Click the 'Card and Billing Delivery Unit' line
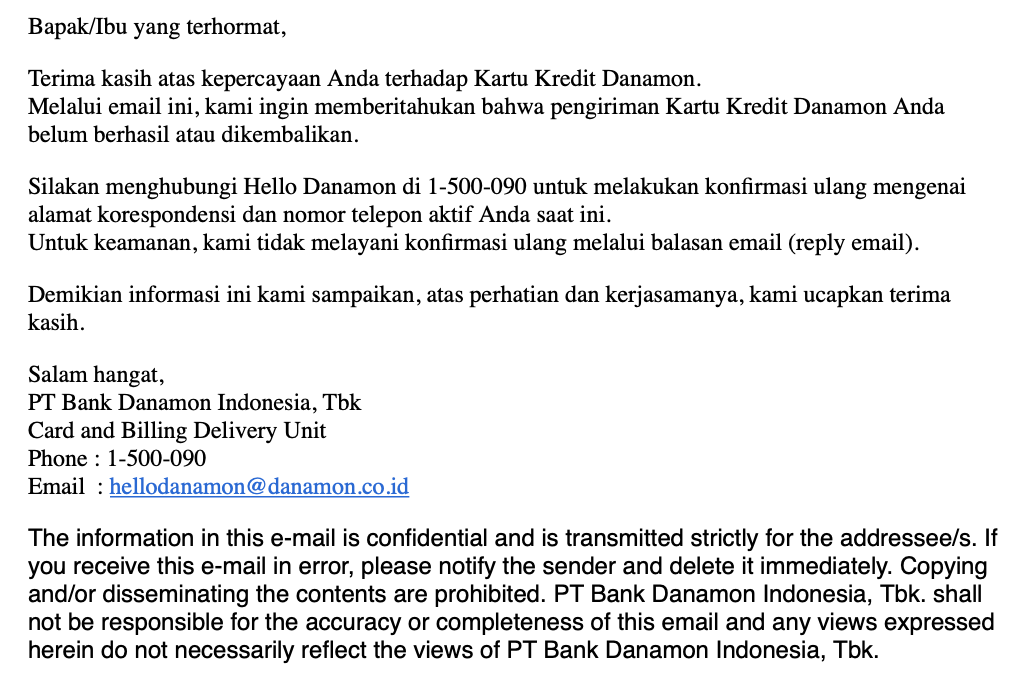Viewport: 1024px width, 678px height. (177, 431)
